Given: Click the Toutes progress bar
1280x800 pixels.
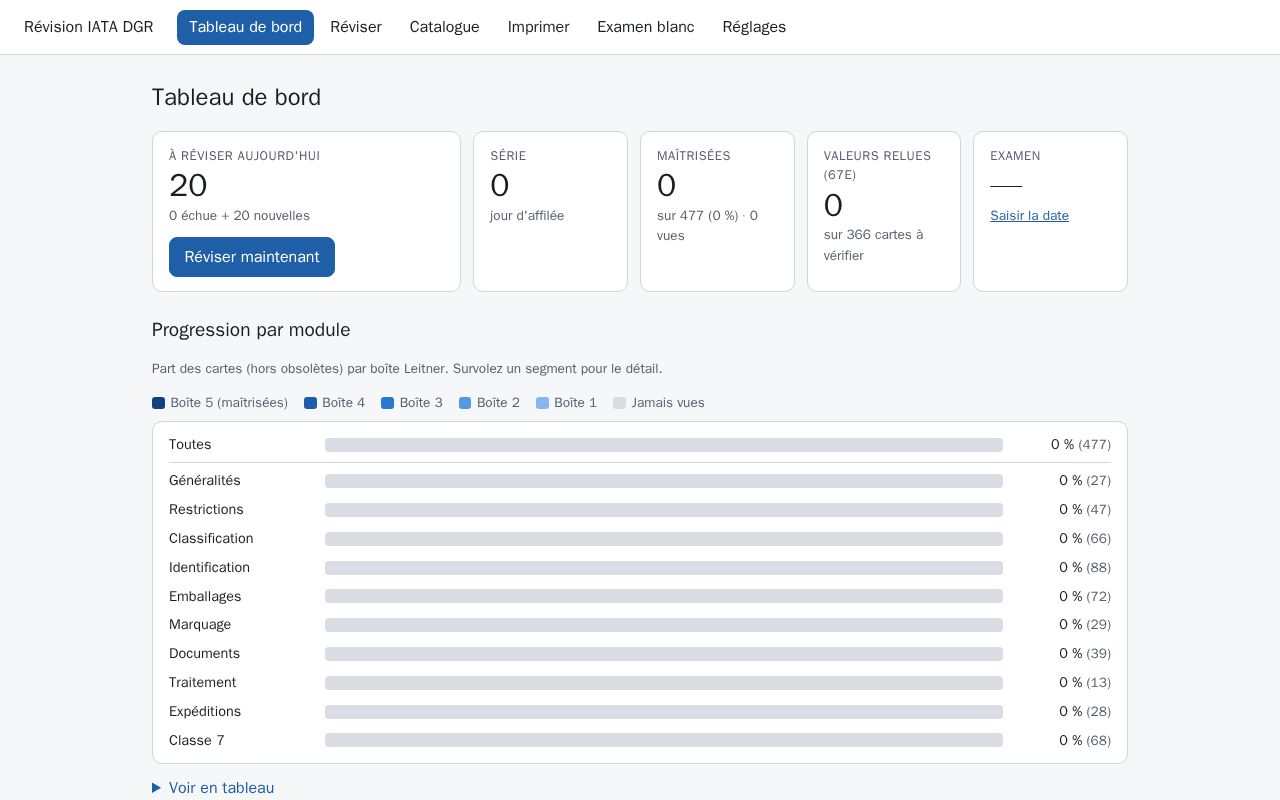Looking at the screenshot, I should point(664,445).
